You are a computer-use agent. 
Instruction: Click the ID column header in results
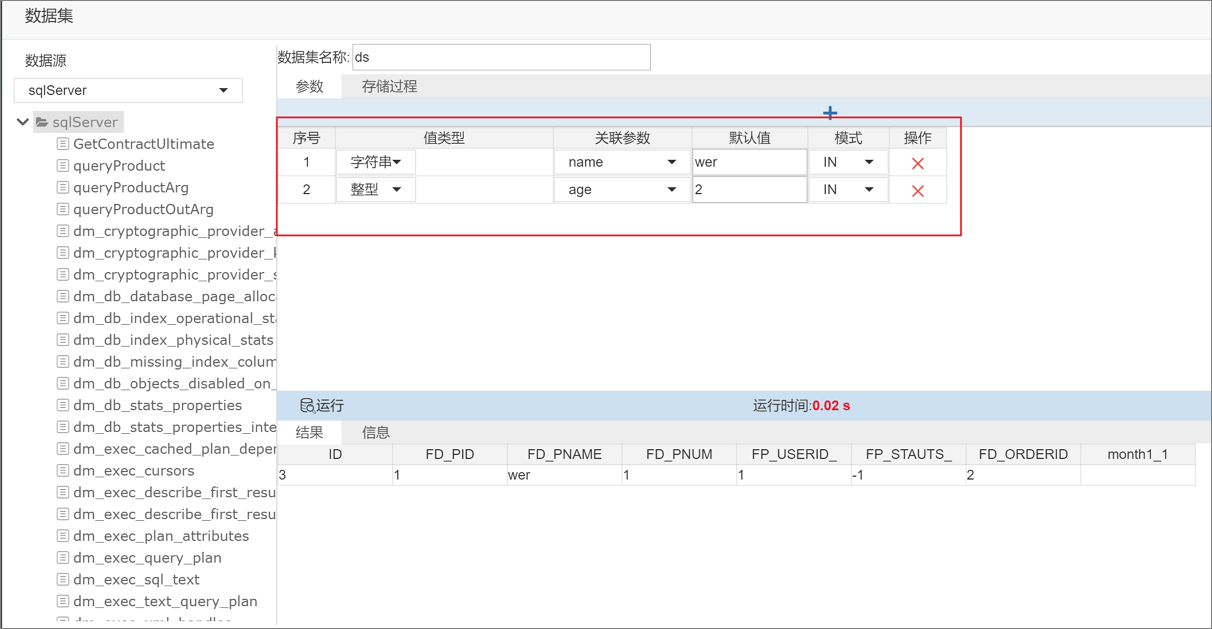tap(335, 454)
